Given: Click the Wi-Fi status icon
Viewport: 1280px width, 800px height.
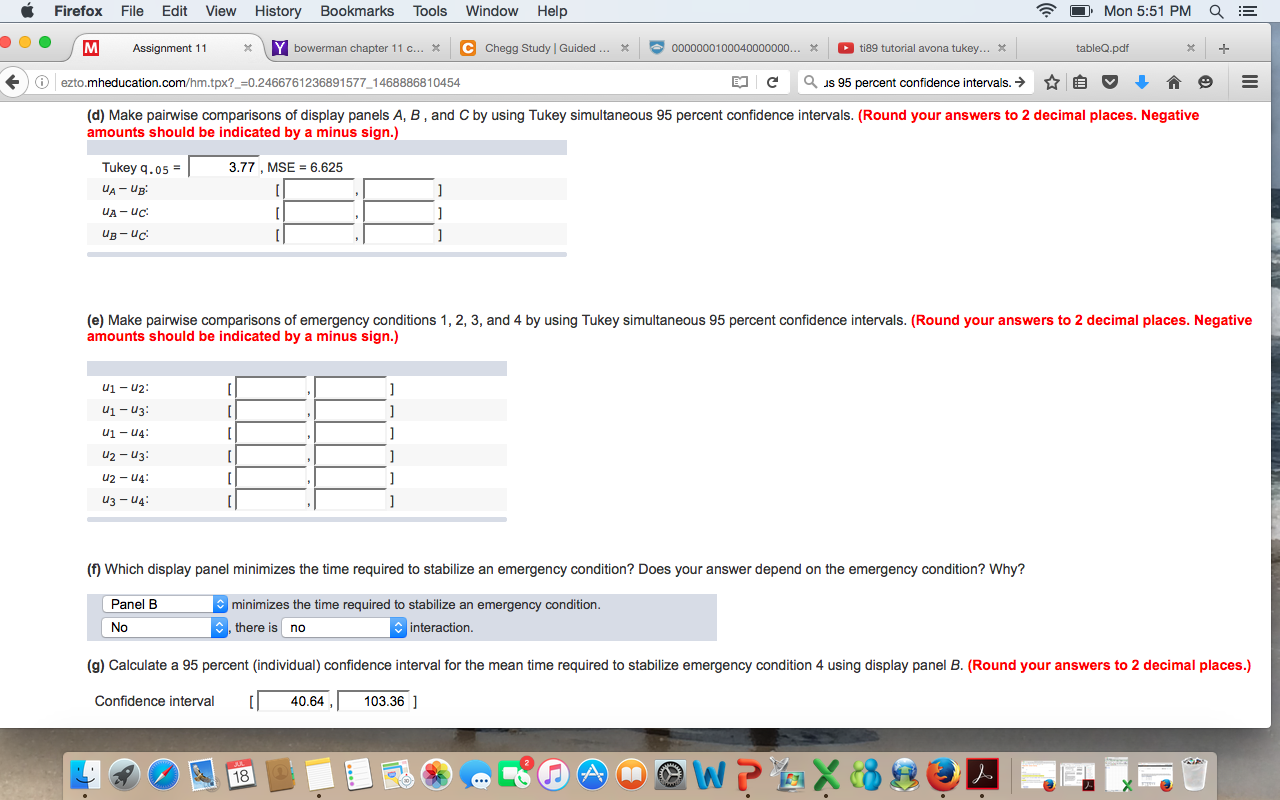Looking at the screenshot, I should click(x=1047, y=11).
